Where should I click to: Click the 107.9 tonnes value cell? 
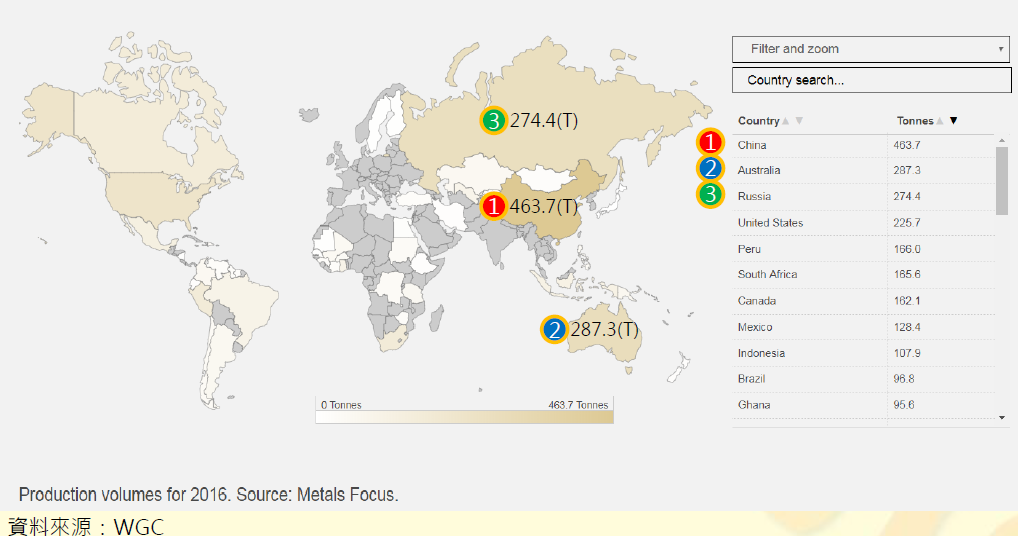click(x=906, y=354)
